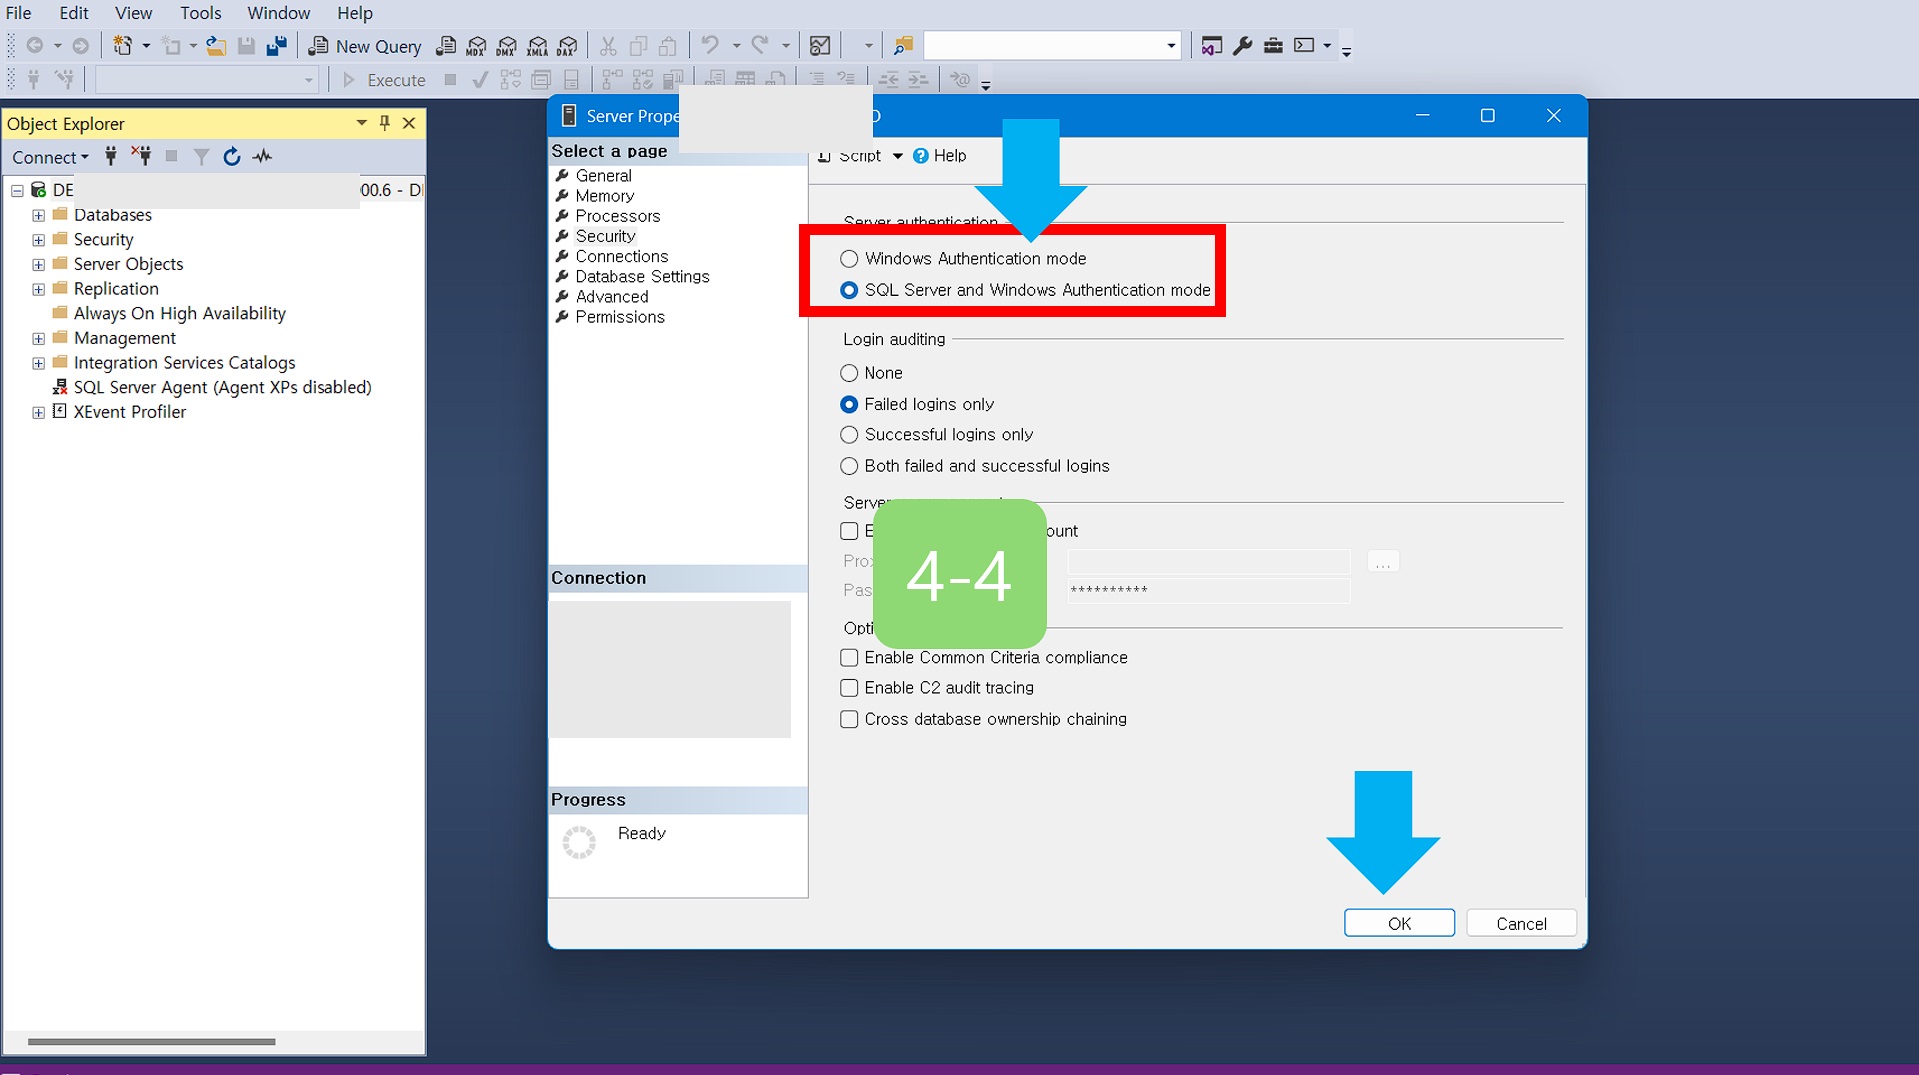Expand the Security folder in Object Explorer
This screenshot has height=1075, width=1919.
38,240
